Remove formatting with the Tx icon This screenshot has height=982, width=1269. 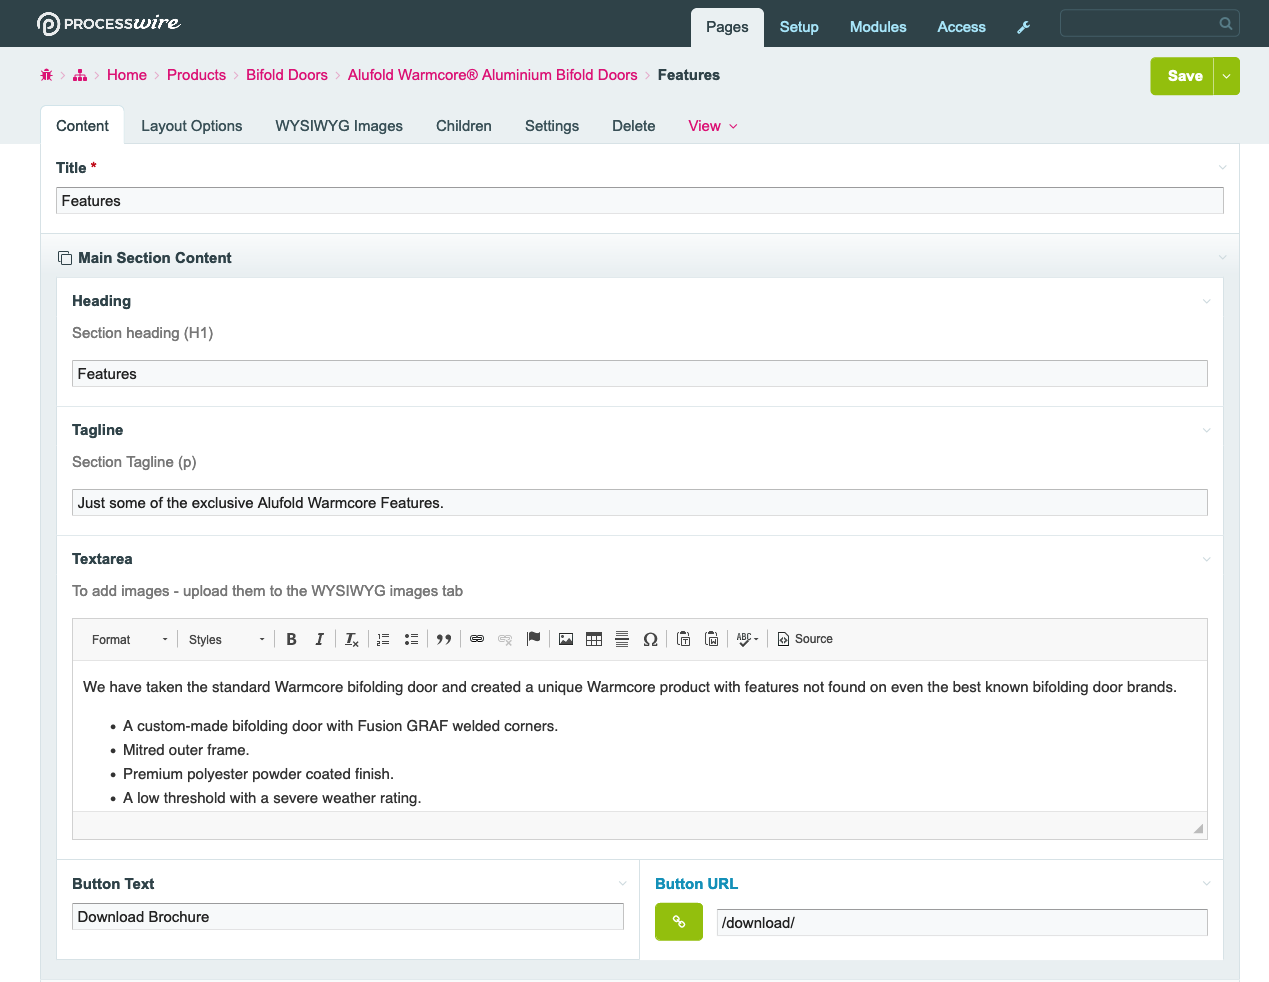pyautogui.click(x=351, y=639)
